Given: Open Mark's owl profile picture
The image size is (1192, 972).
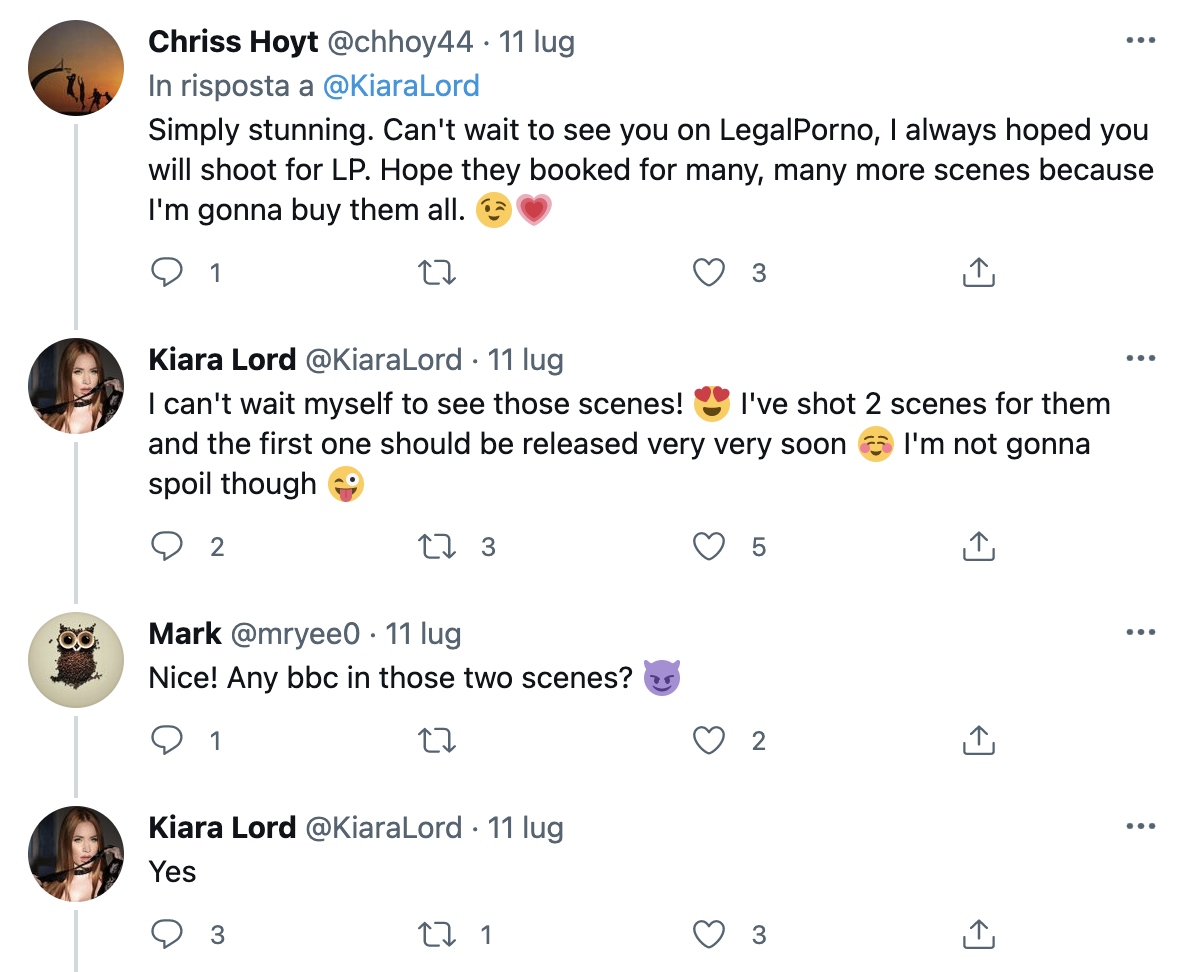Looking at the screenshot, I should coord(75,660).
